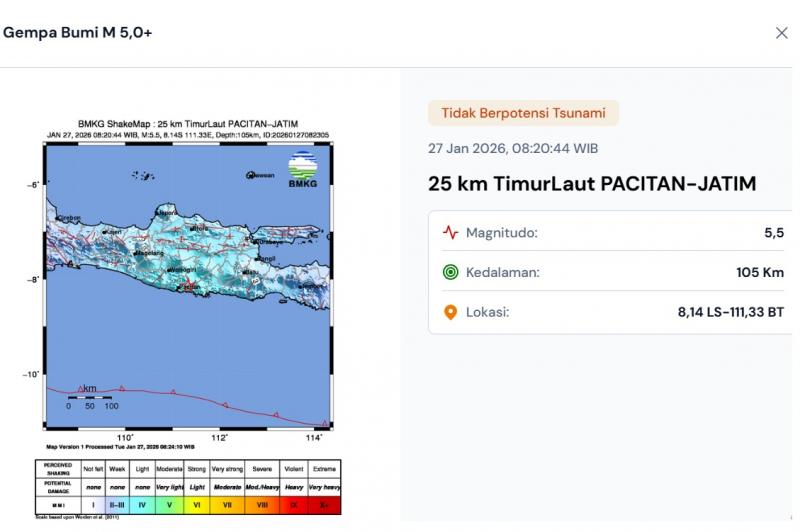Screen dimensions: 800x532
Task: Click the BMKG logo on the map
Action: (x=303, y=166)
